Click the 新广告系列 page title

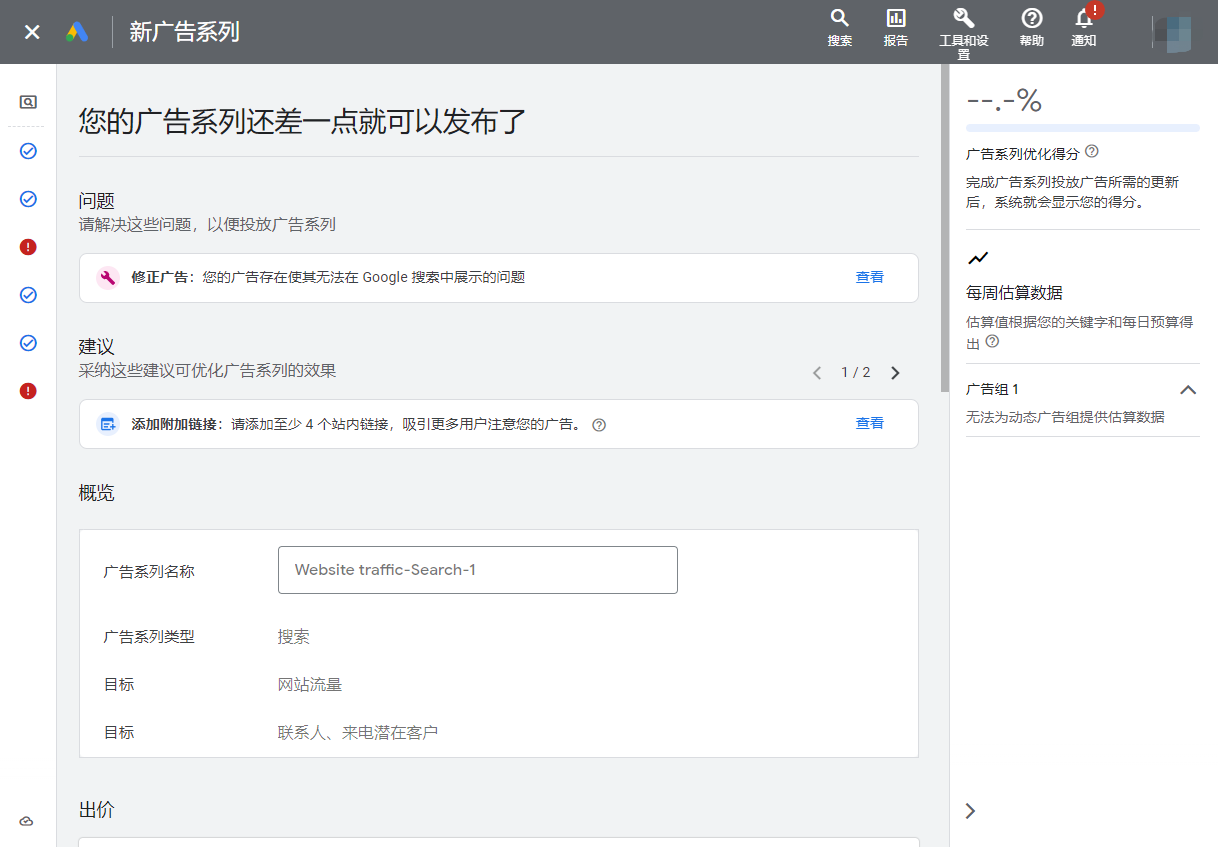click(x=184, y=32)
